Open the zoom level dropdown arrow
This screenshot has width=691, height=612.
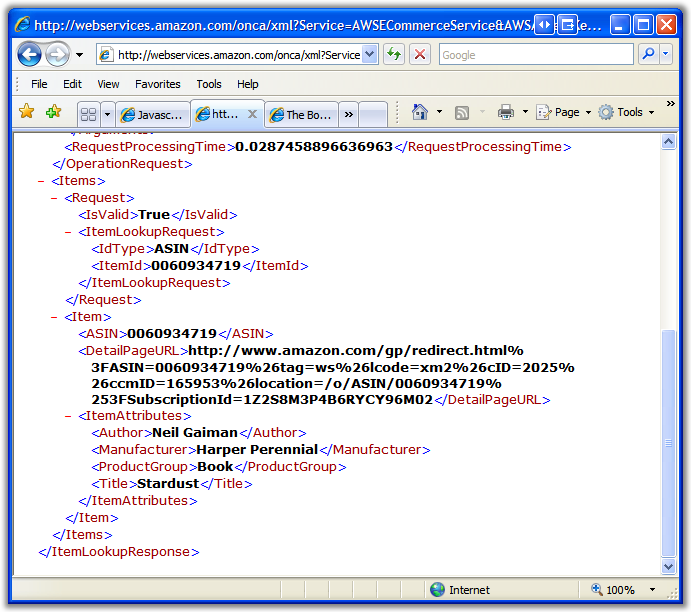[652, 590]
